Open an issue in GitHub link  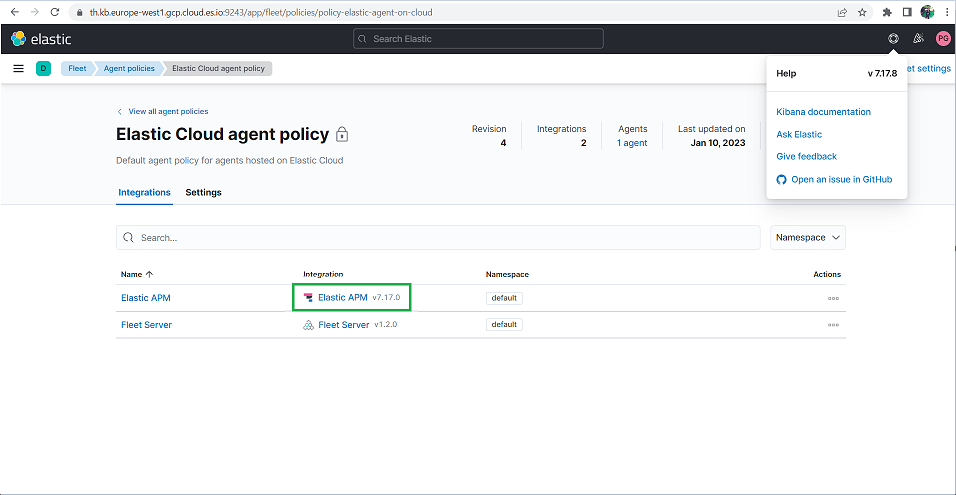841,180
